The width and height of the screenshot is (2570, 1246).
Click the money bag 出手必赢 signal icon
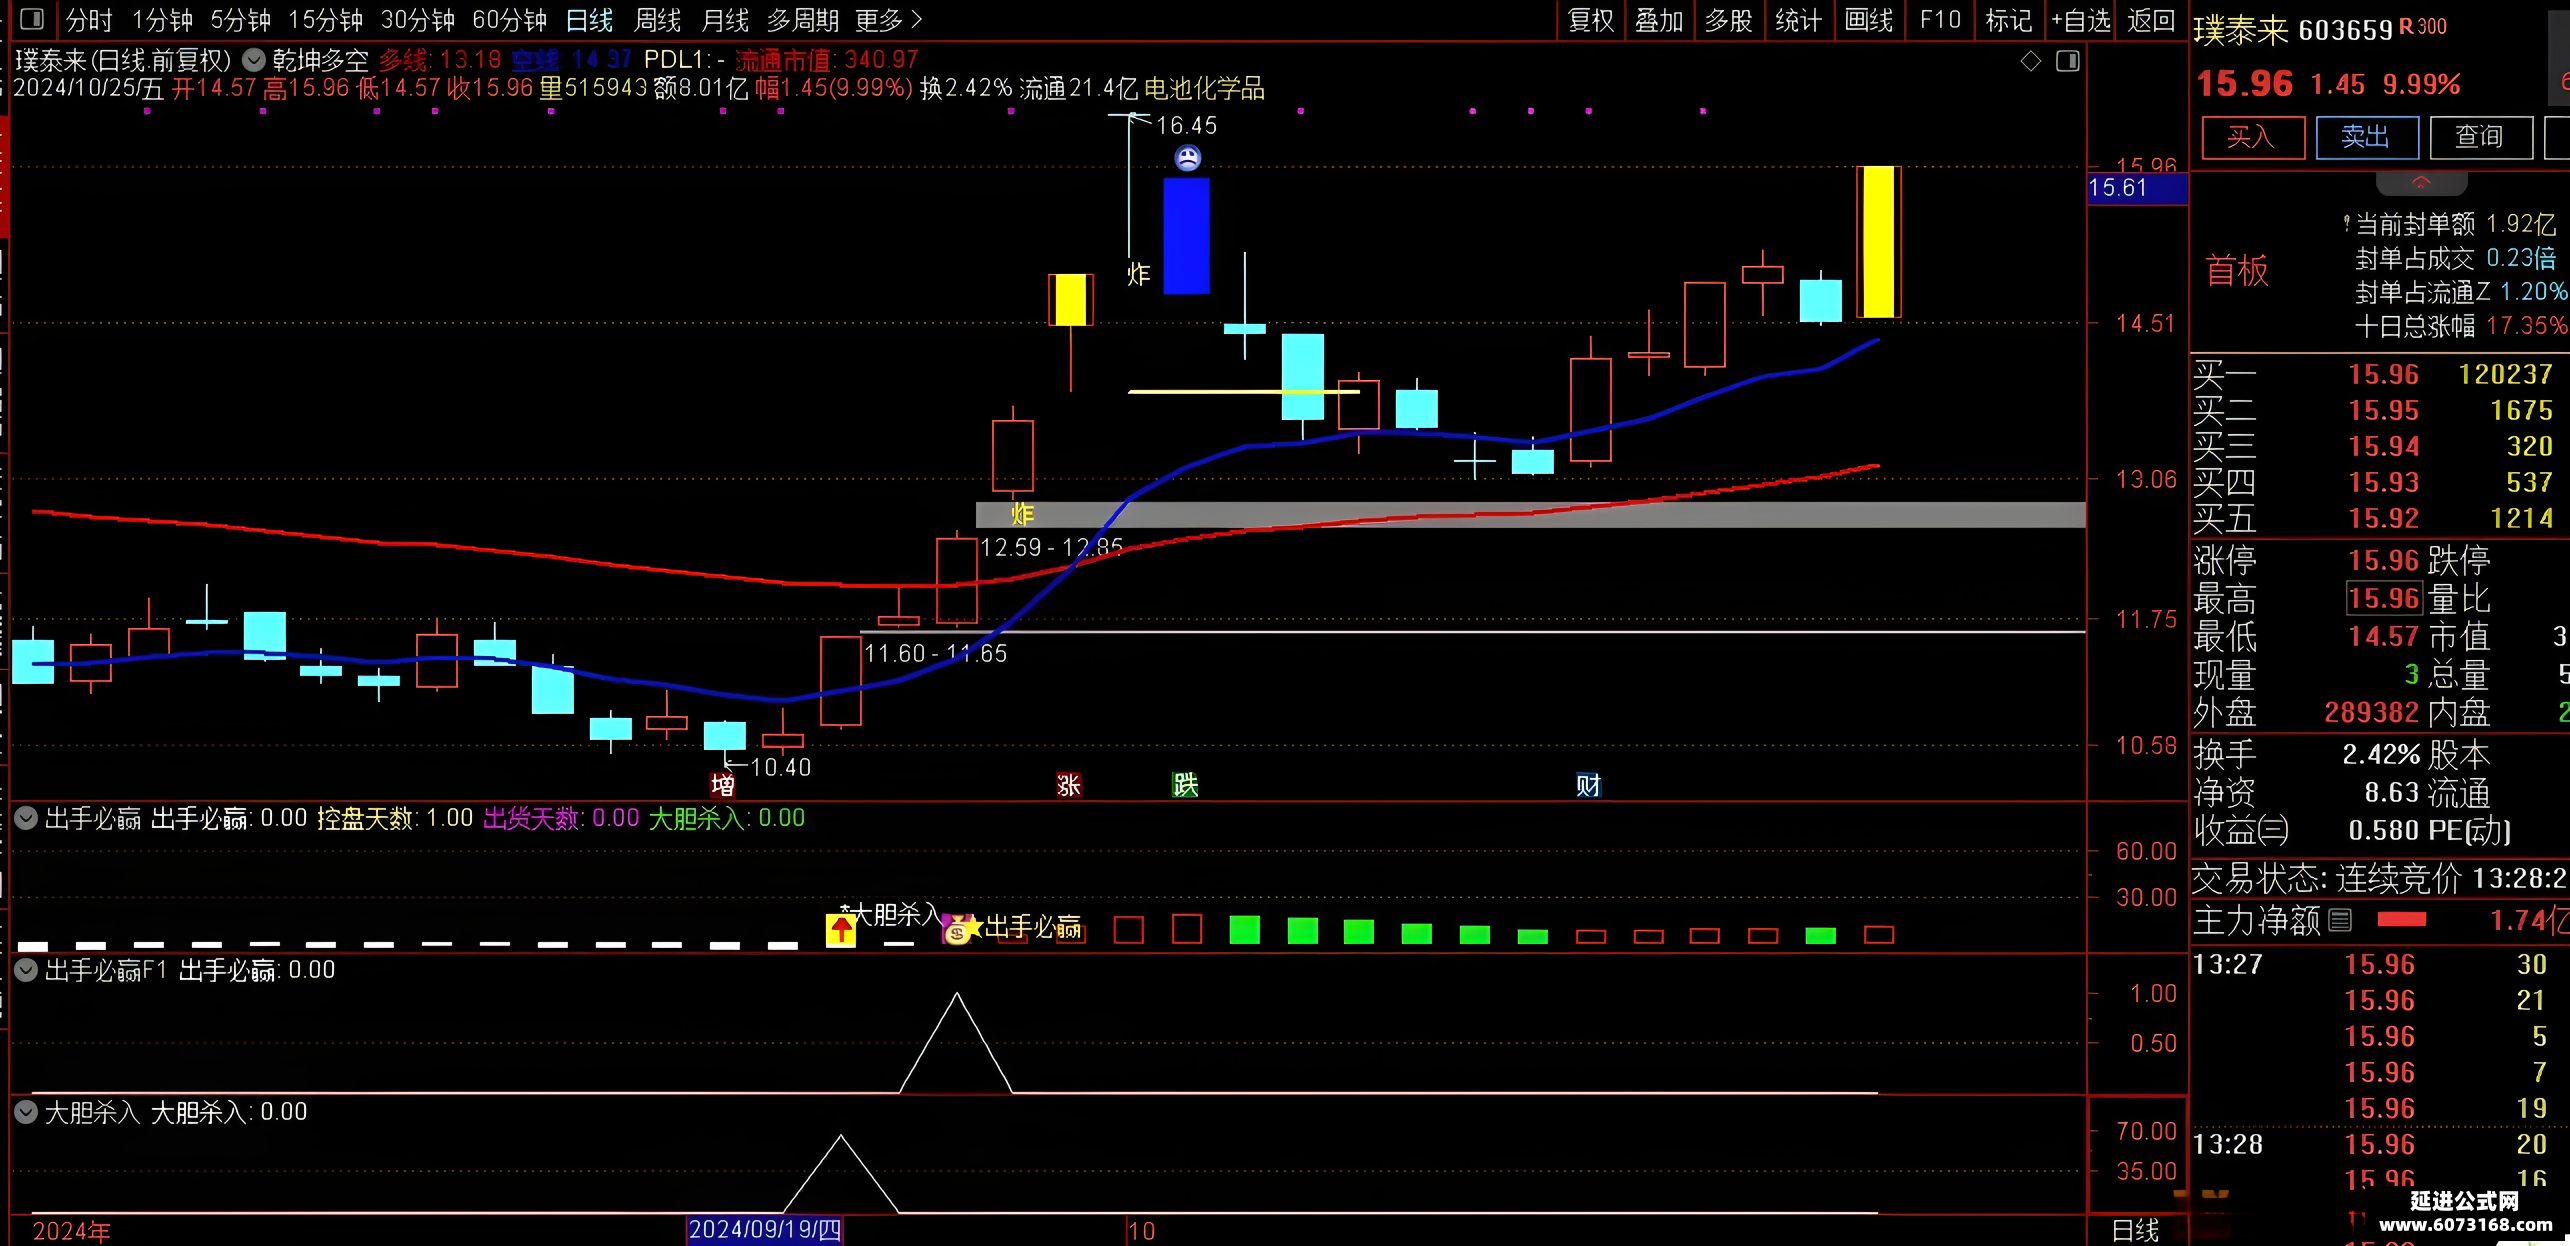coord(957,930)
